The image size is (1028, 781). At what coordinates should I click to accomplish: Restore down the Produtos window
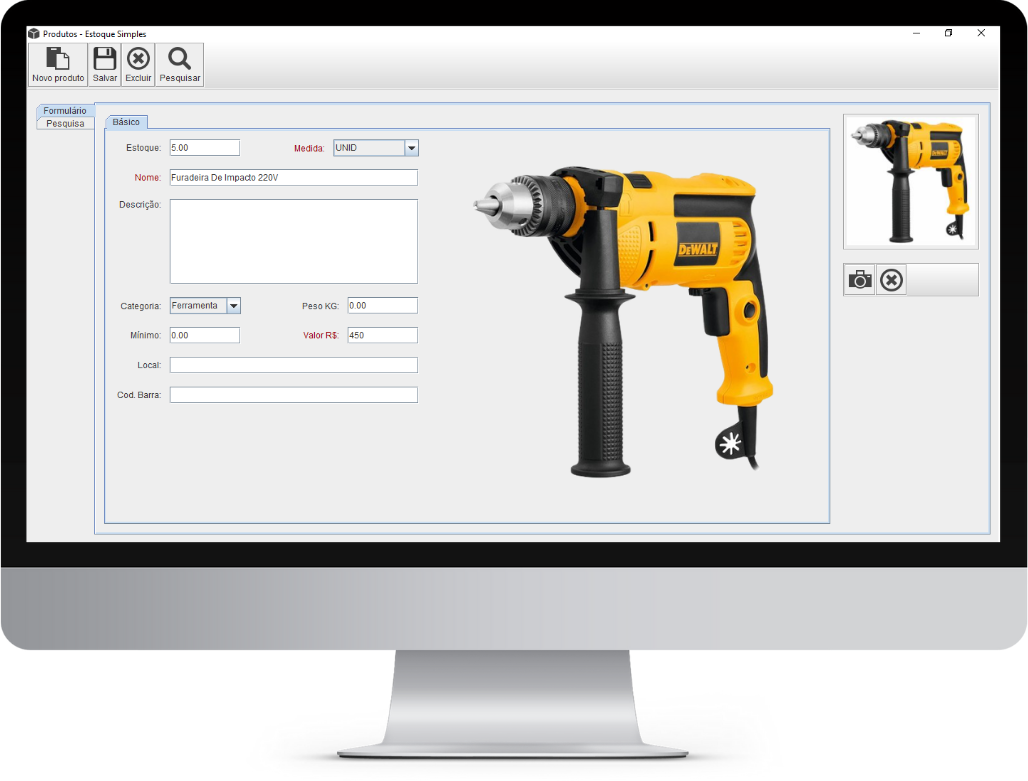tap(948, 33)
